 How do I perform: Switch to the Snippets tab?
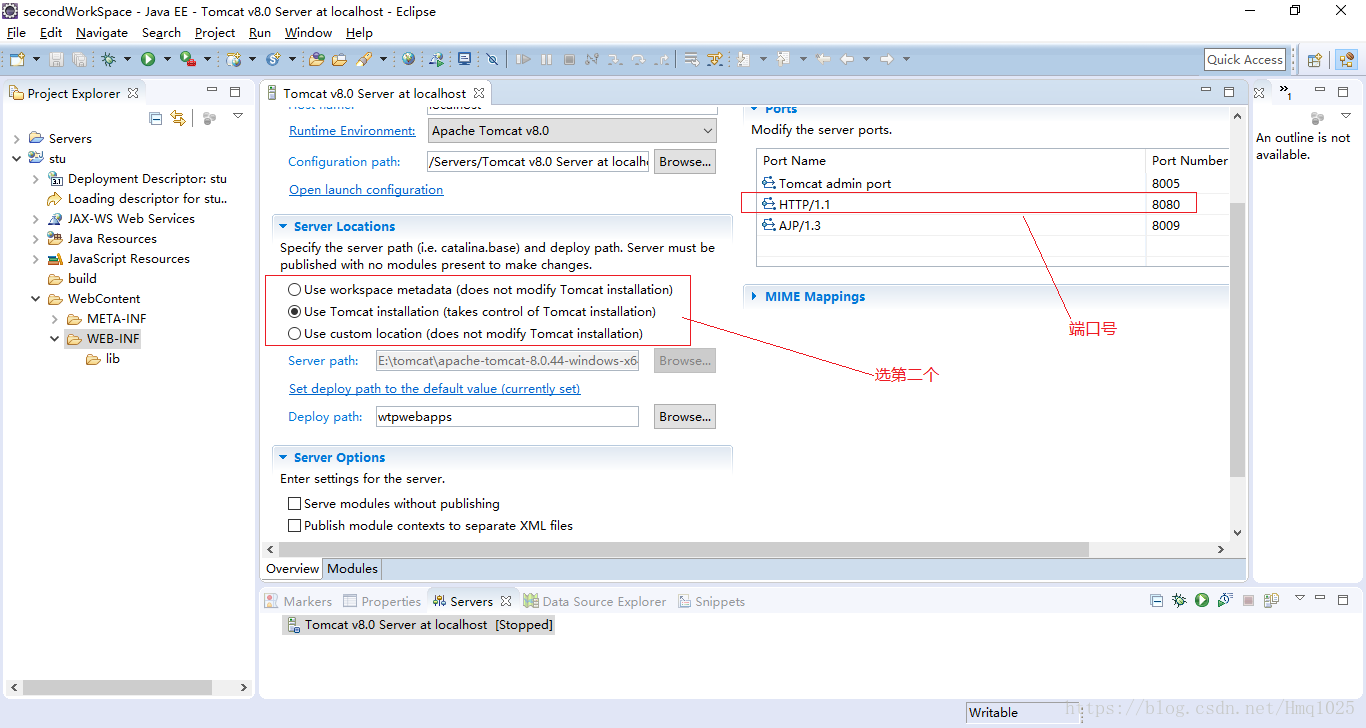coord(711,602)
